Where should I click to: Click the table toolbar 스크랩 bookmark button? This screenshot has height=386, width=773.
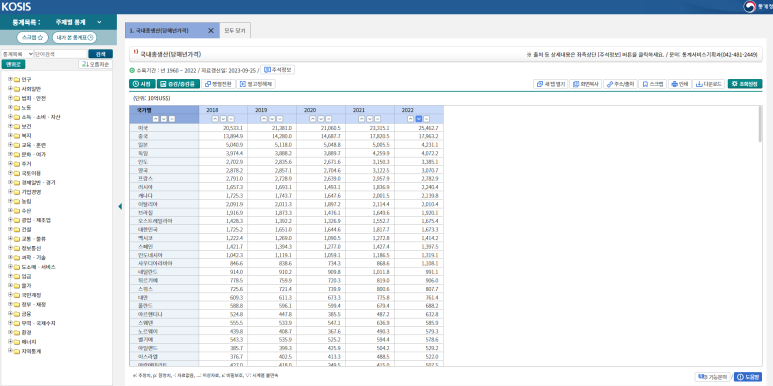[x=653, y=84]
